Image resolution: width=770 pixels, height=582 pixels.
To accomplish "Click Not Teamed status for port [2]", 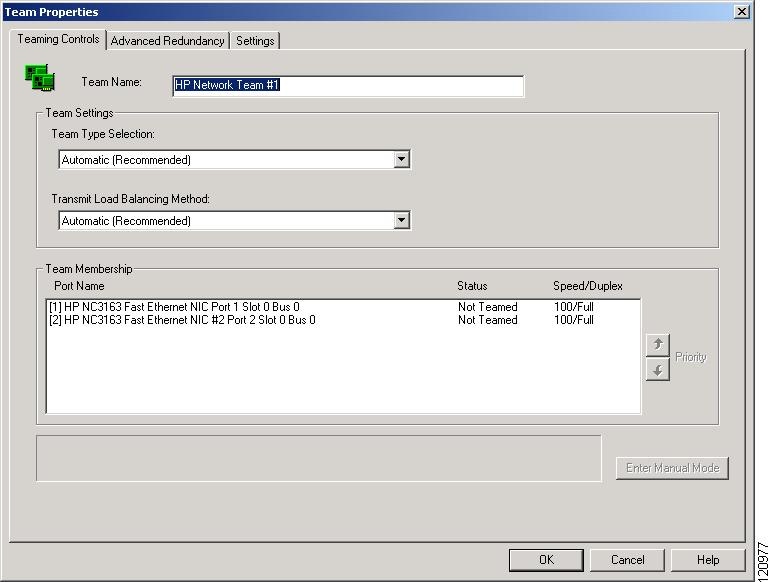I will pyautogui.click(x=488, y=320).
